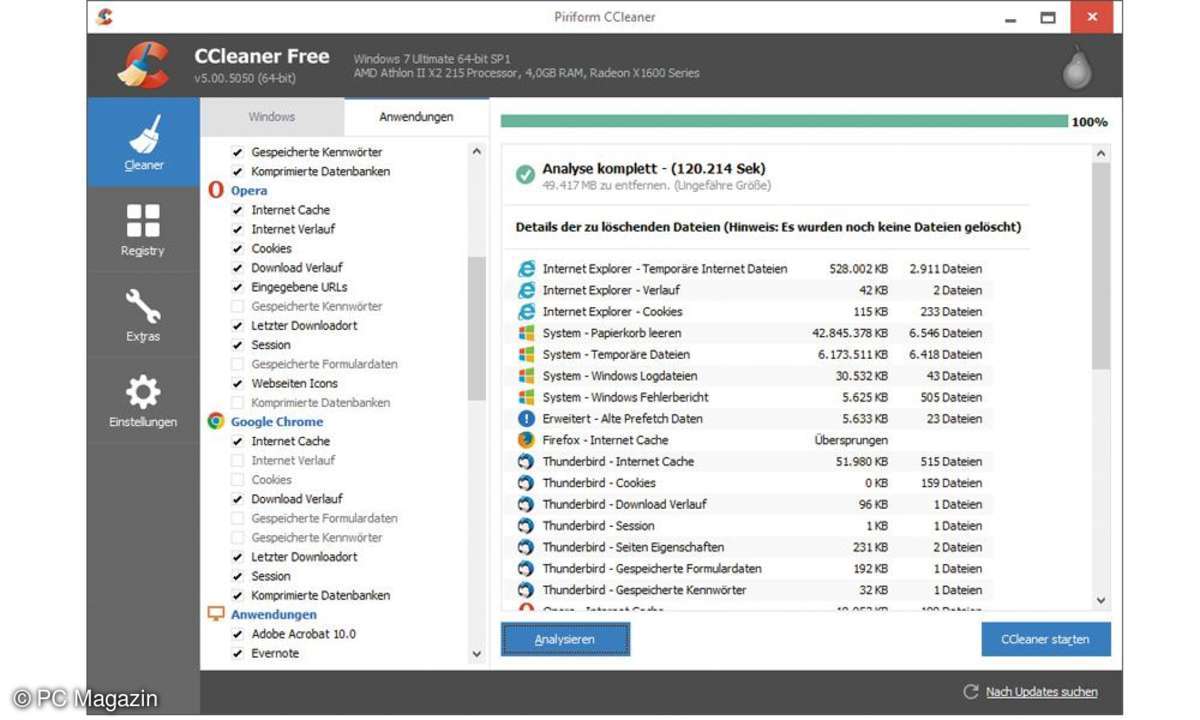Screen dimensions: 1200x720
Task: Click Thunderbird icon beside Internet Cache row
Action: tap(526, 461)
